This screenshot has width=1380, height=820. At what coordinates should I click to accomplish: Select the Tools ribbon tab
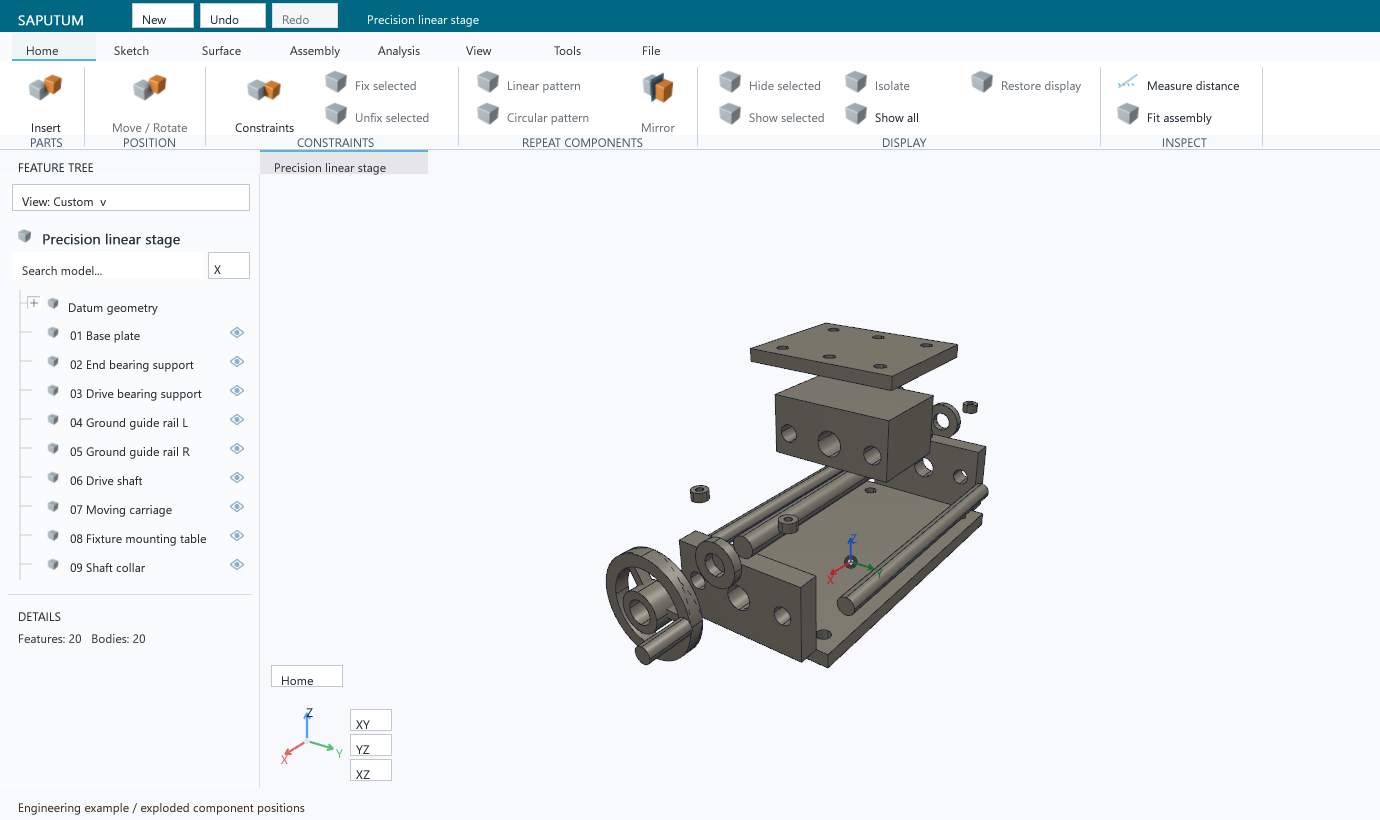point(567,51)
